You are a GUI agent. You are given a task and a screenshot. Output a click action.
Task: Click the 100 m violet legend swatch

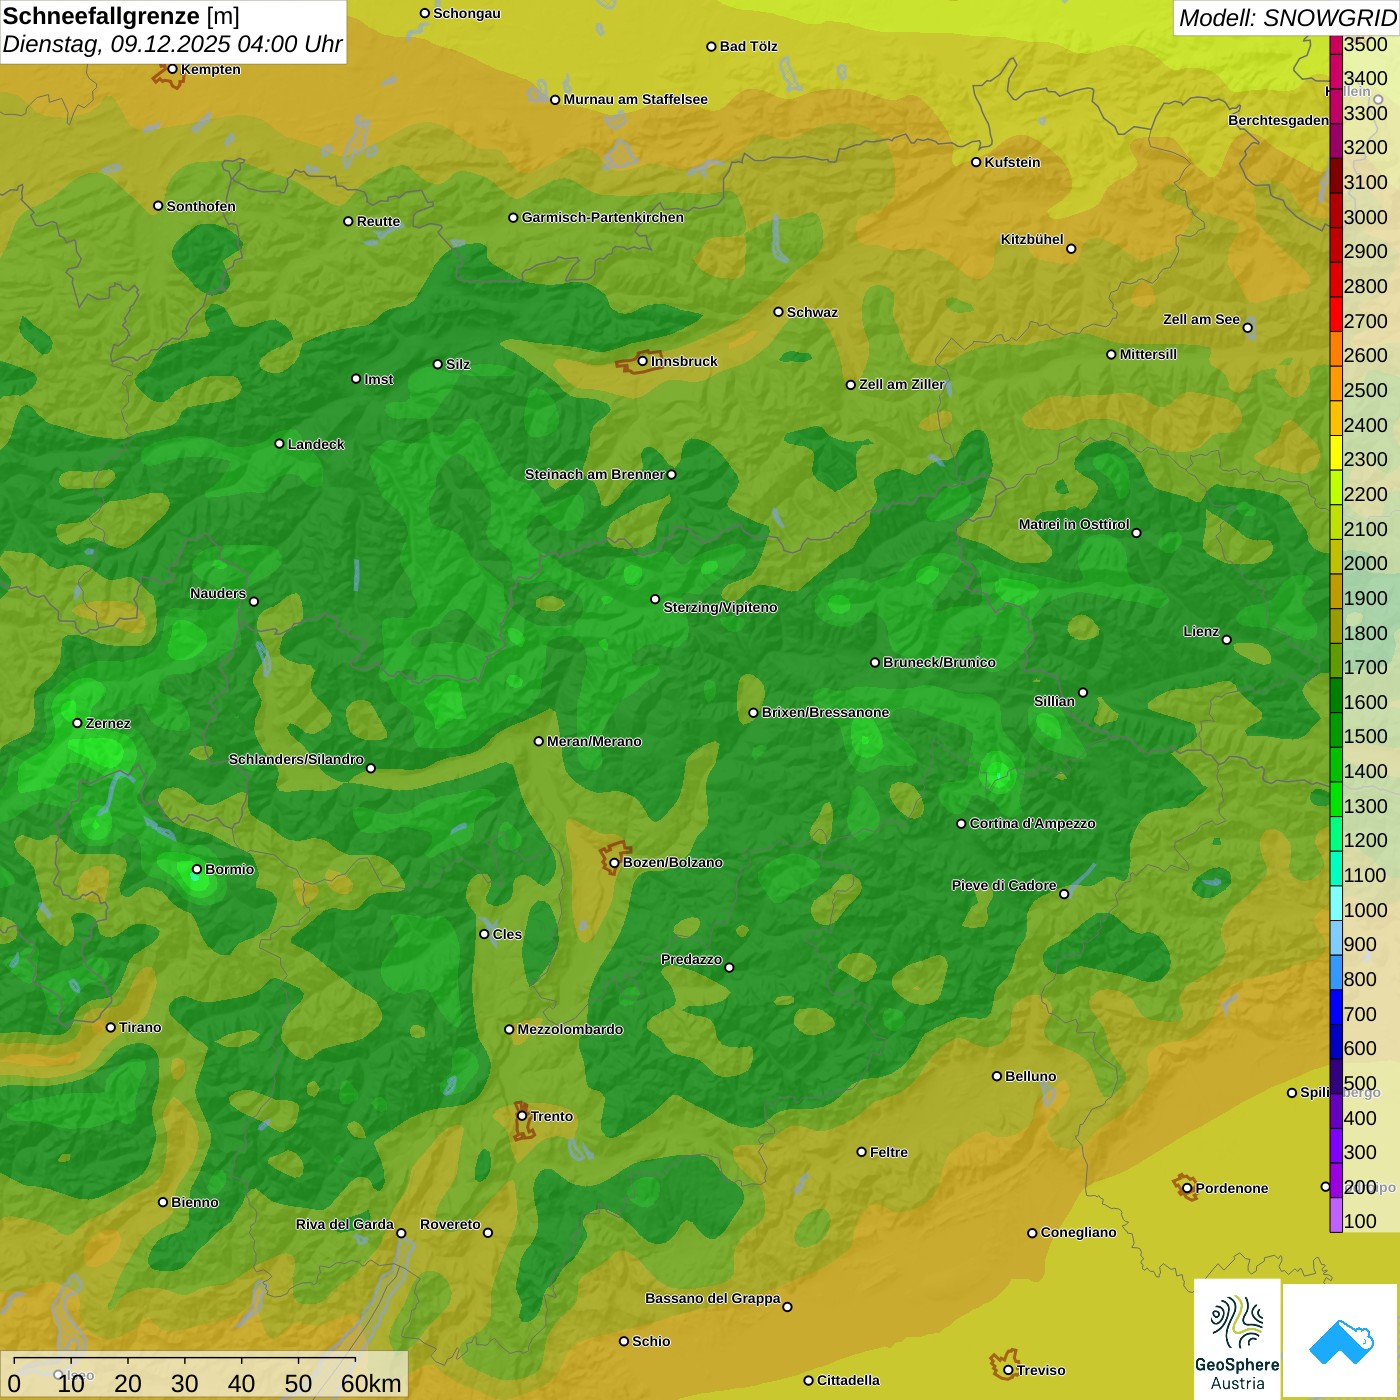[x=1336, y=1215]
